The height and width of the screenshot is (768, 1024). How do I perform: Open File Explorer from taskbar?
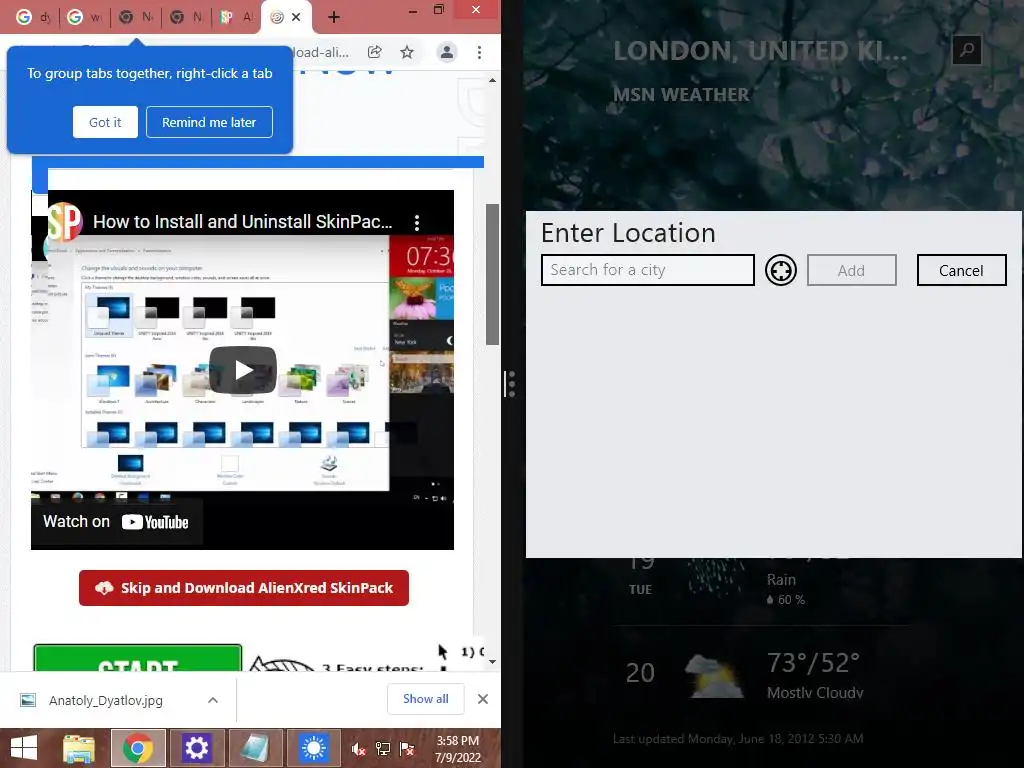click(79, 748)
